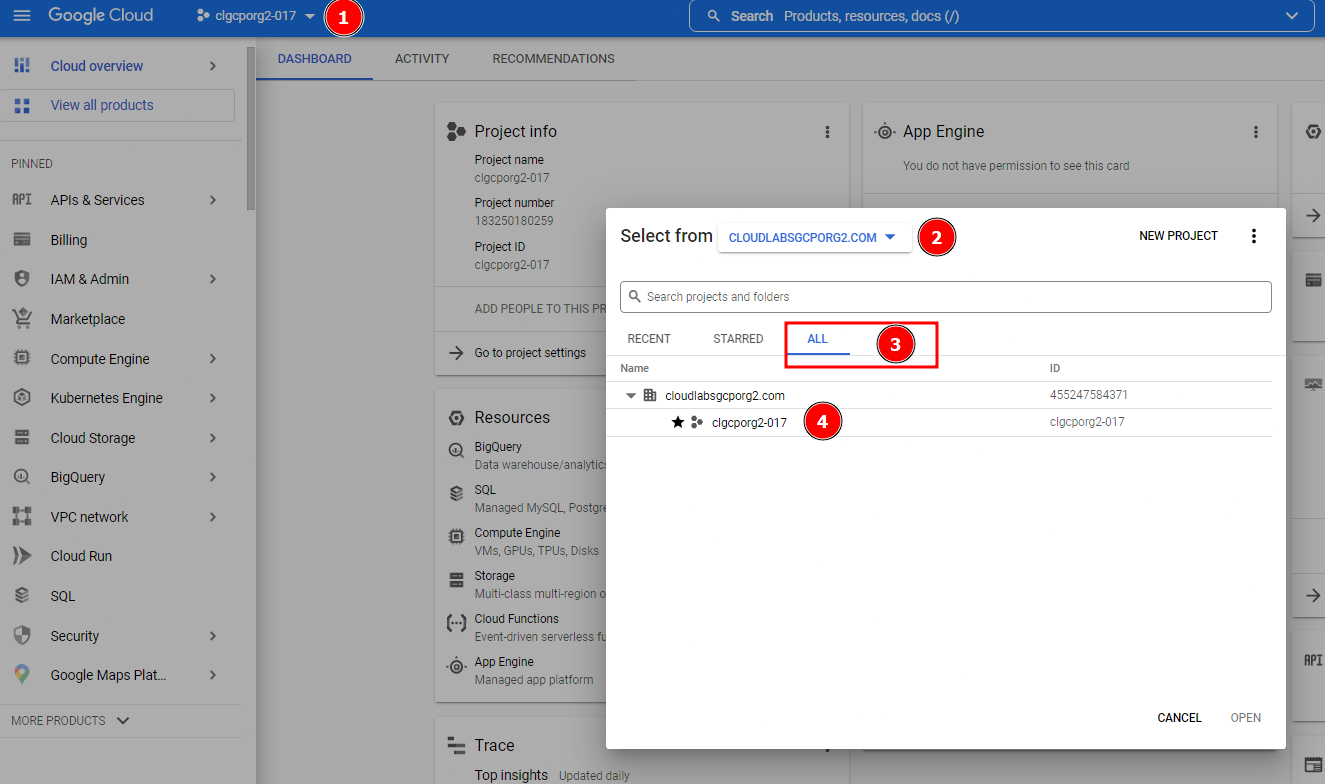Screen dimensions: 1325x784
Task: Open the hamburger navigation menu
Action: point(22,16)
